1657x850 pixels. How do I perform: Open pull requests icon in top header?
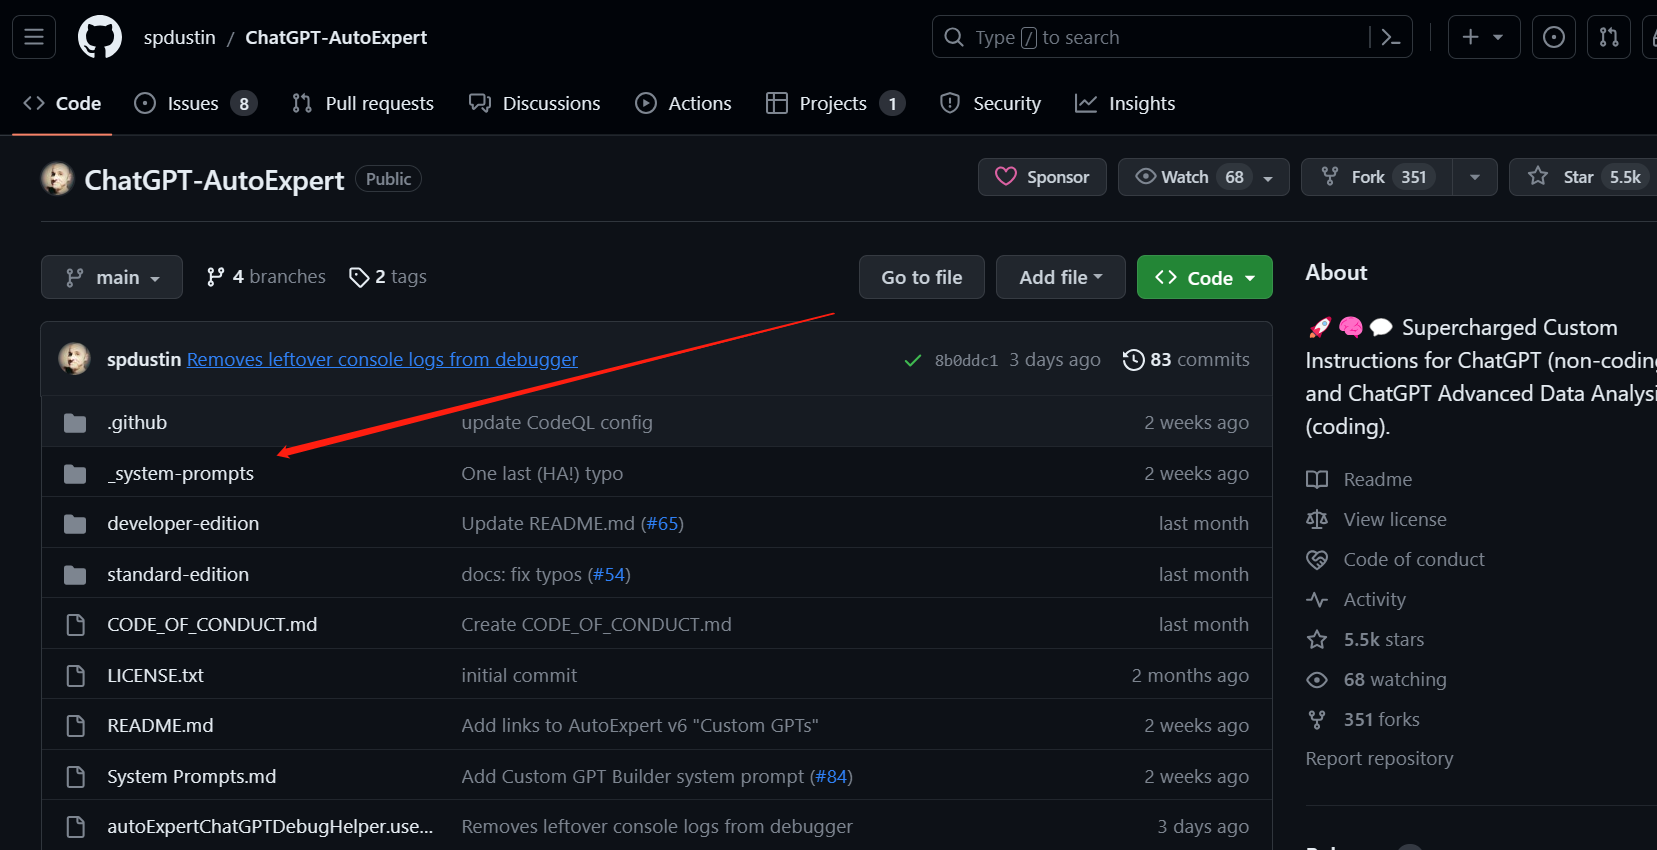point(1609,37)
